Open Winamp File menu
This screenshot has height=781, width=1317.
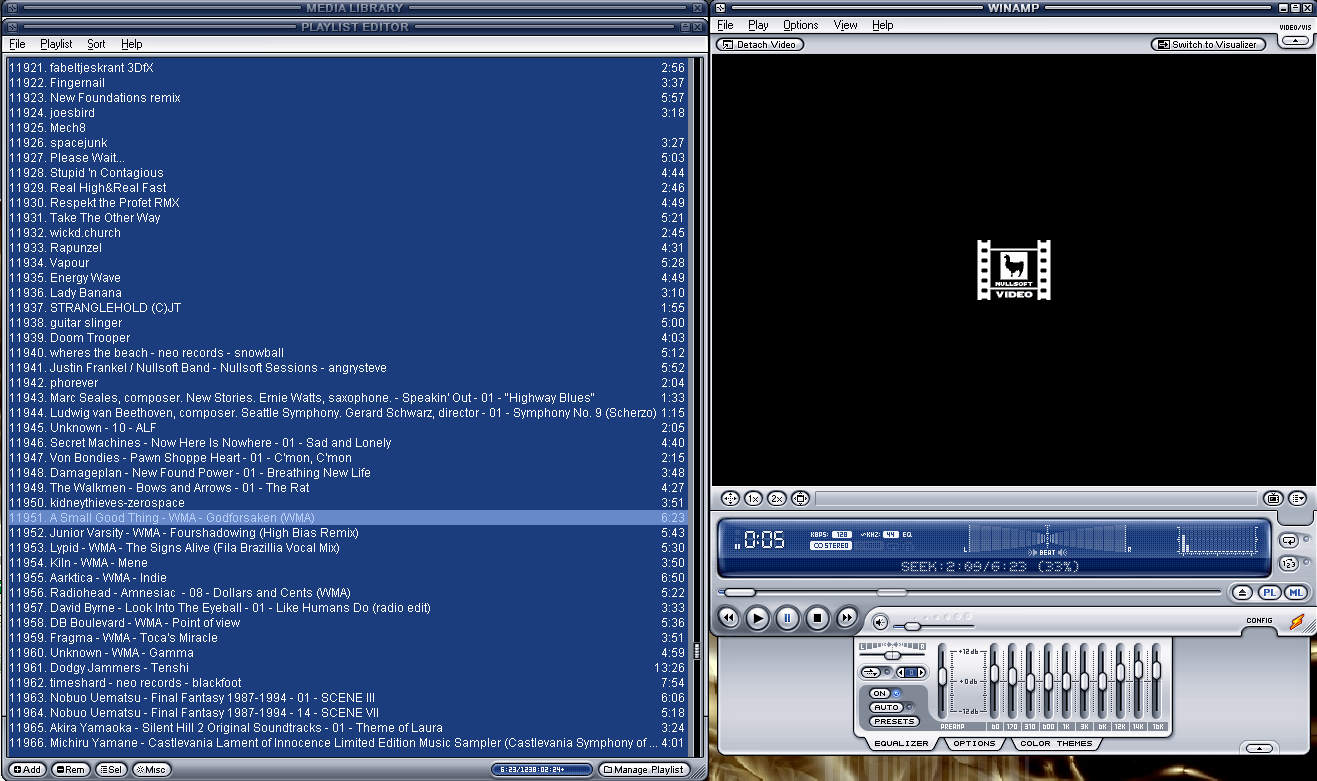pos(725,25)
